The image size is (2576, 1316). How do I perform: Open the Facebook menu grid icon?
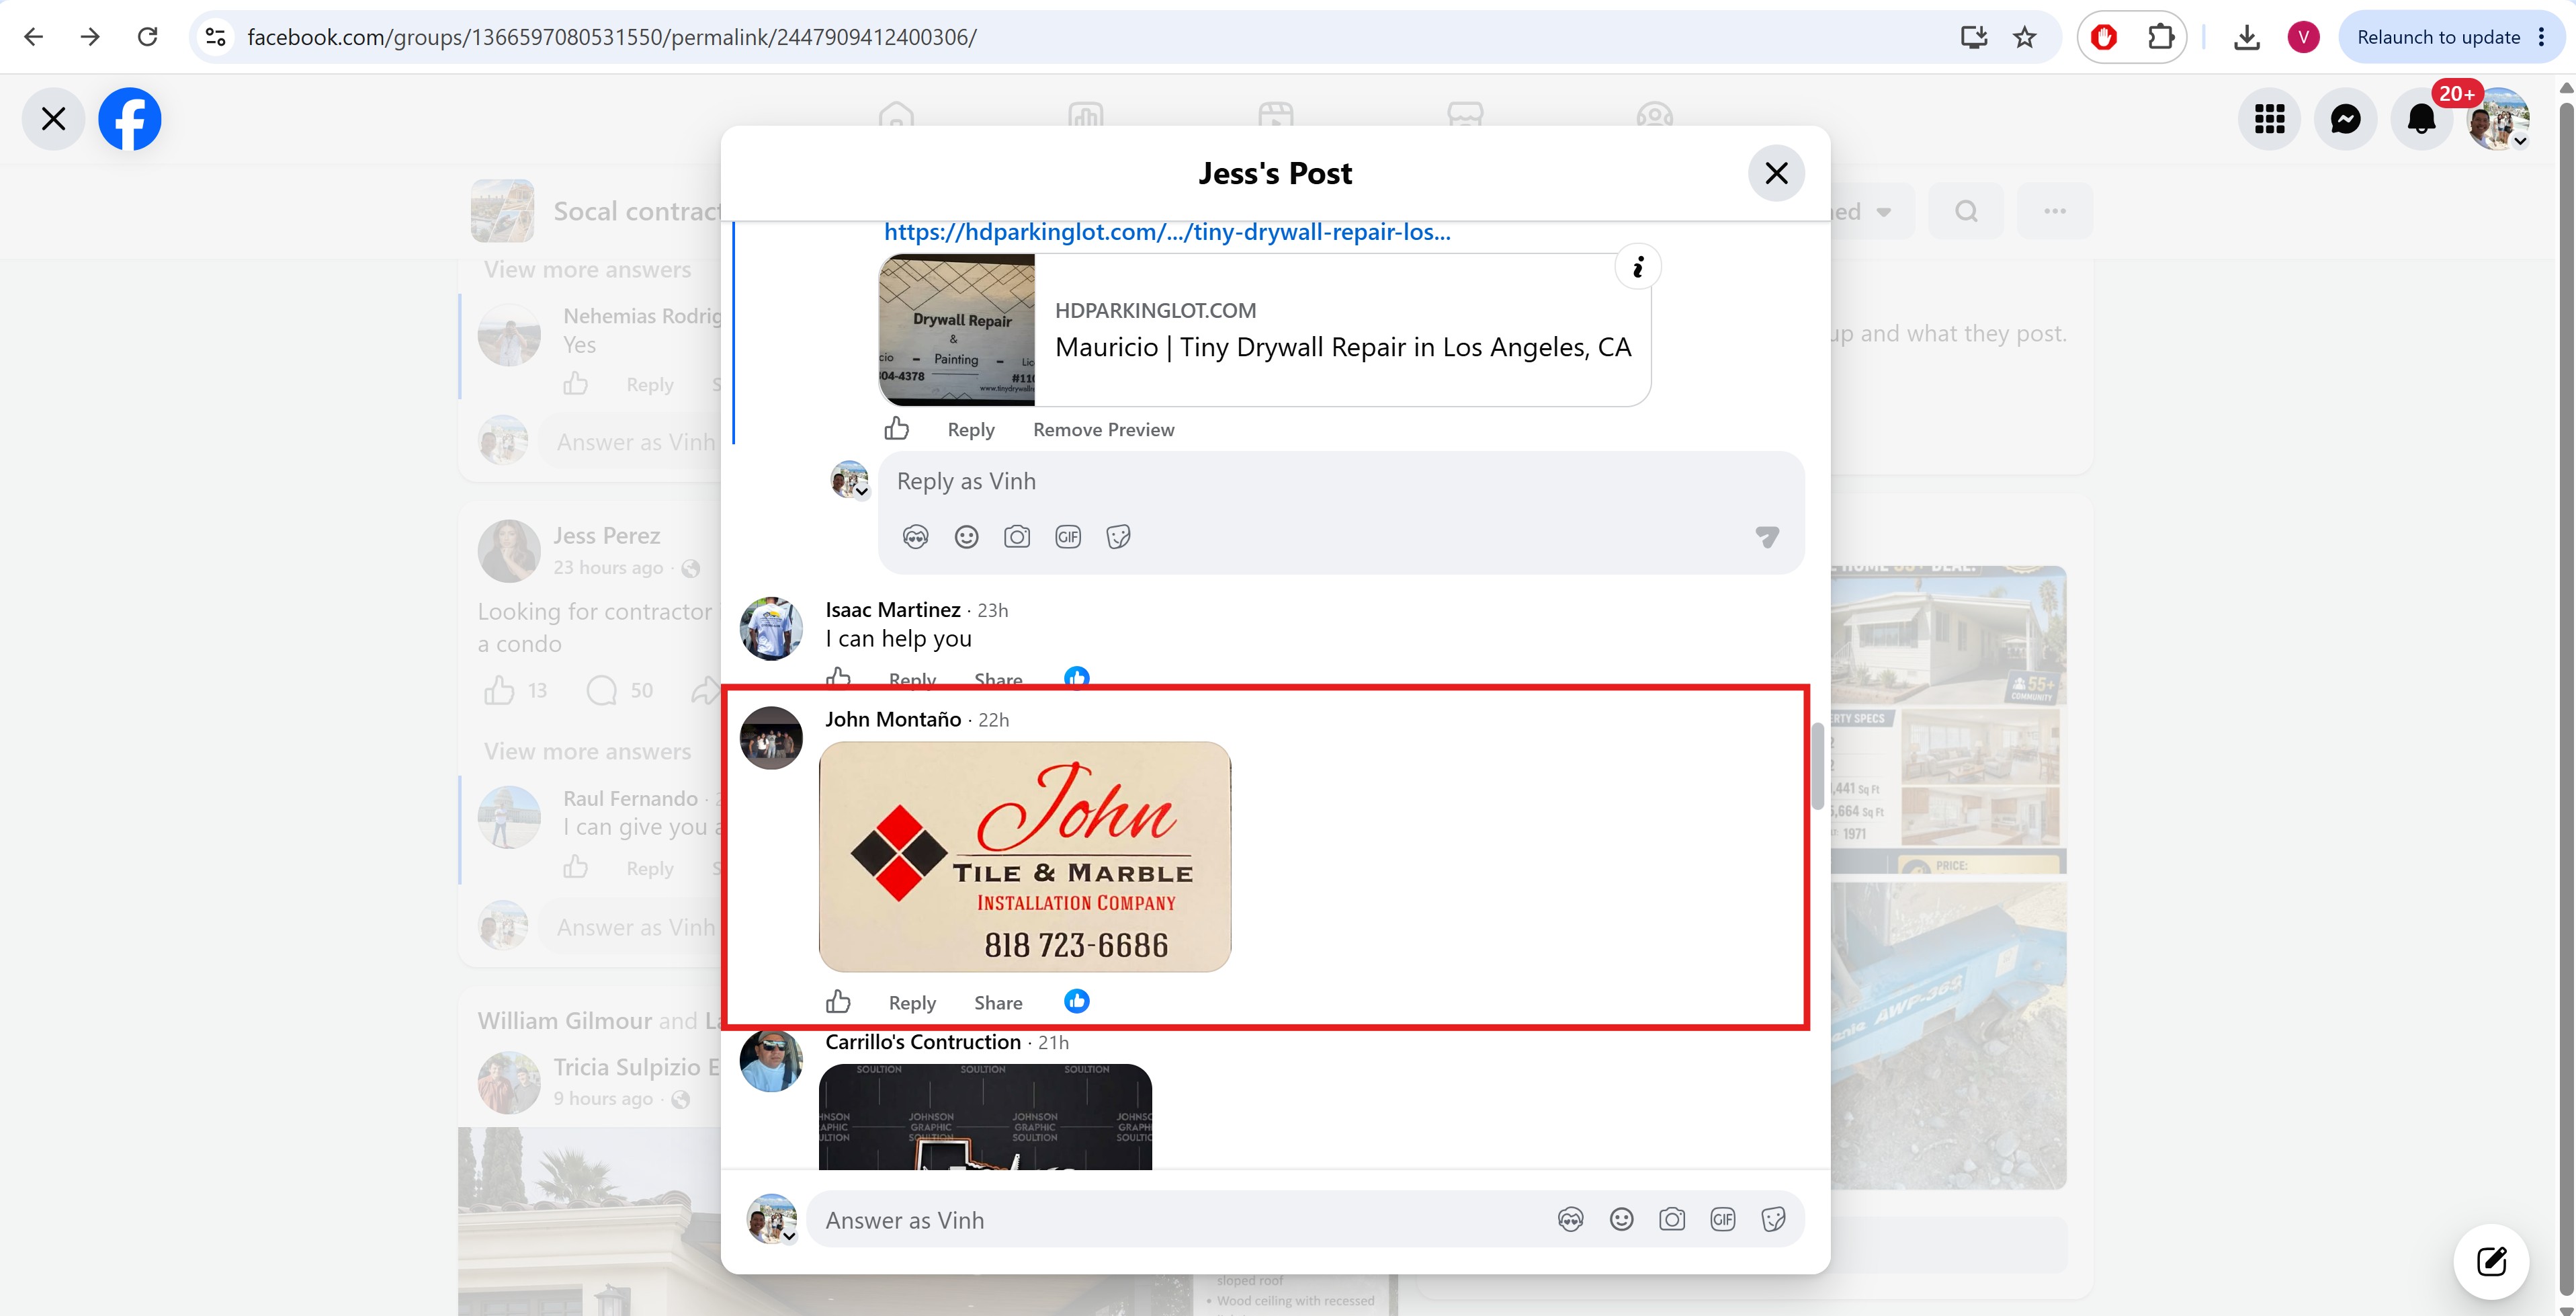[x=2270, y=119]
